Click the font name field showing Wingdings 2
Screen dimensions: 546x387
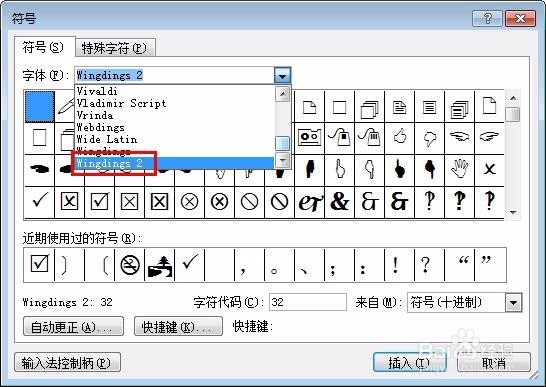[x=174, y=75]
